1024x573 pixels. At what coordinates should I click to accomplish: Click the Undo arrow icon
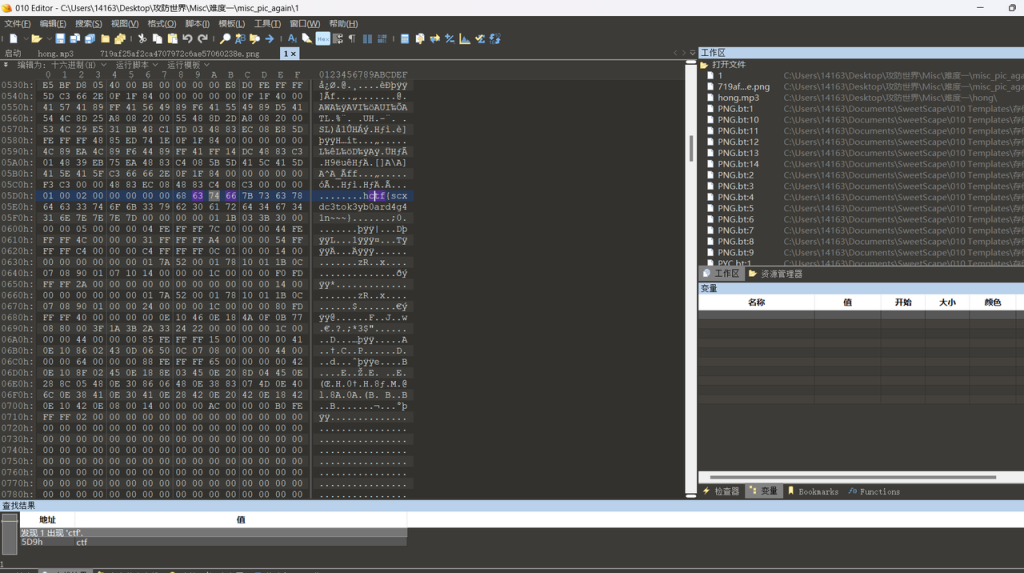(x=186, y=39)
